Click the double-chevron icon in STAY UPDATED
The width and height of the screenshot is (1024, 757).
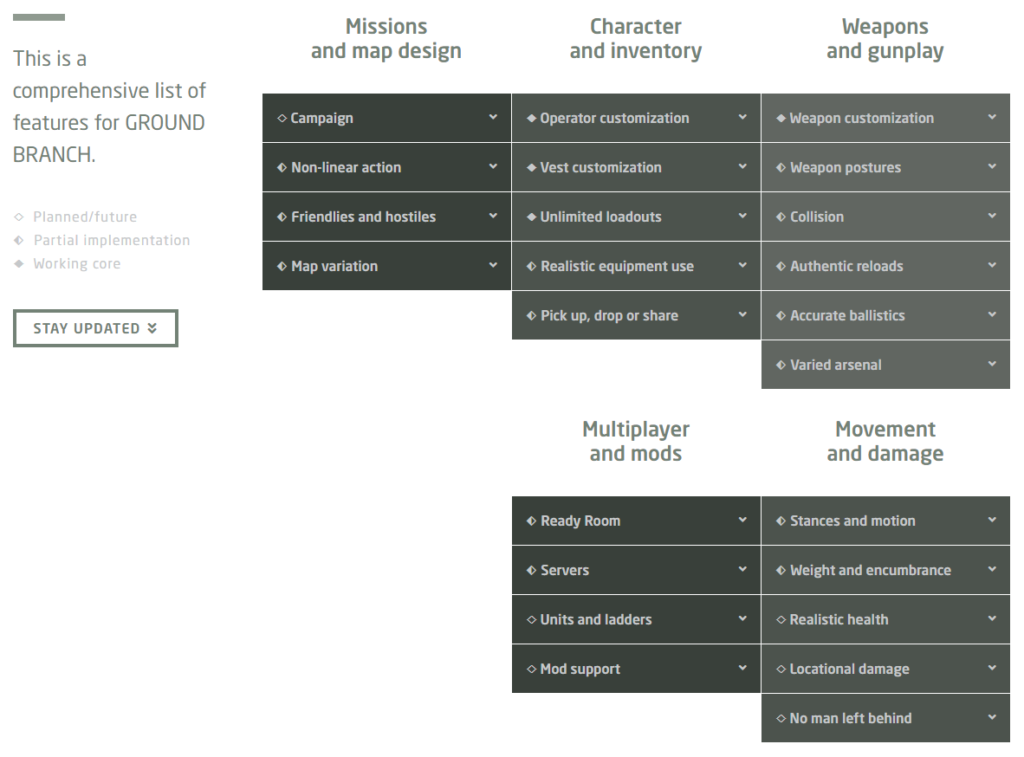tap(152, 328)
